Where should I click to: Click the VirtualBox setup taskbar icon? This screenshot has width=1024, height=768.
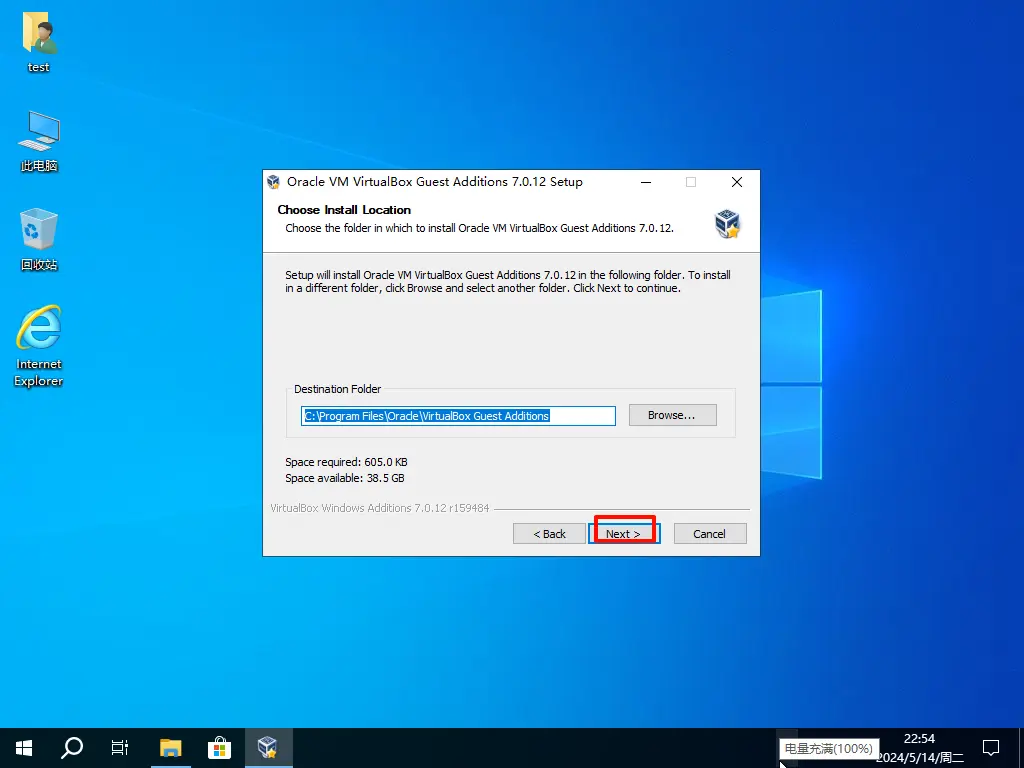268,748
